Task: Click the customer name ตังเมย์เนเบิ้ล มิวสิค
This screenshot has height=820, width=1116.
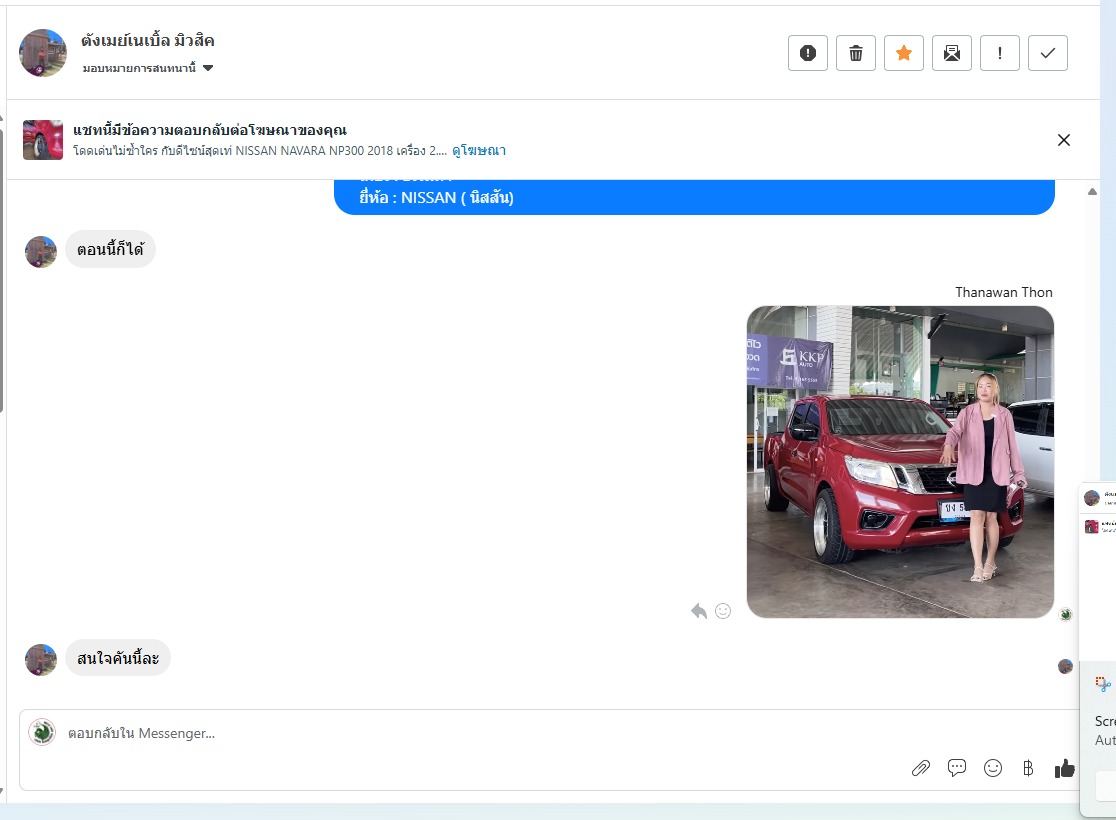Action: point(147,41)
